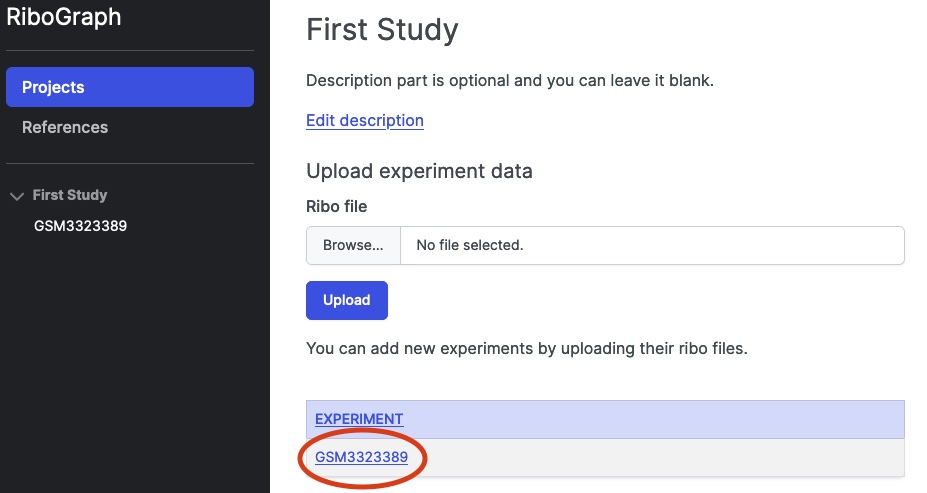
Task: Click the blue Upload button
Action: tap(347, 300)
